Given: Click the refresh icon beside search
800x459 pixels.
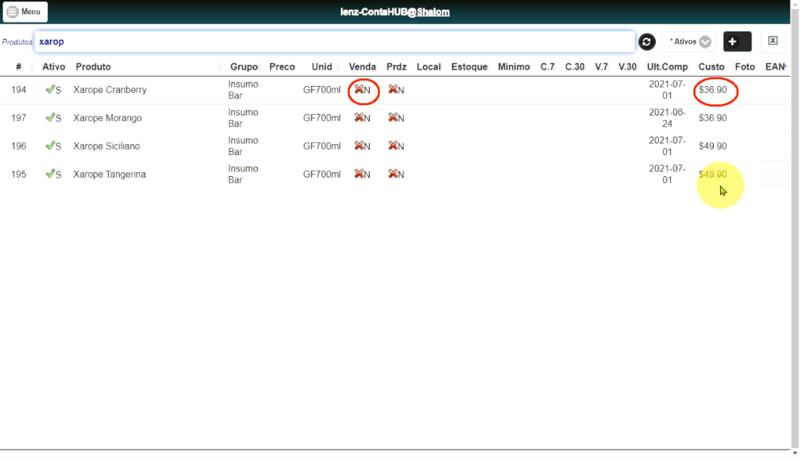Looking at the screenshot, I should click(647, 42).
